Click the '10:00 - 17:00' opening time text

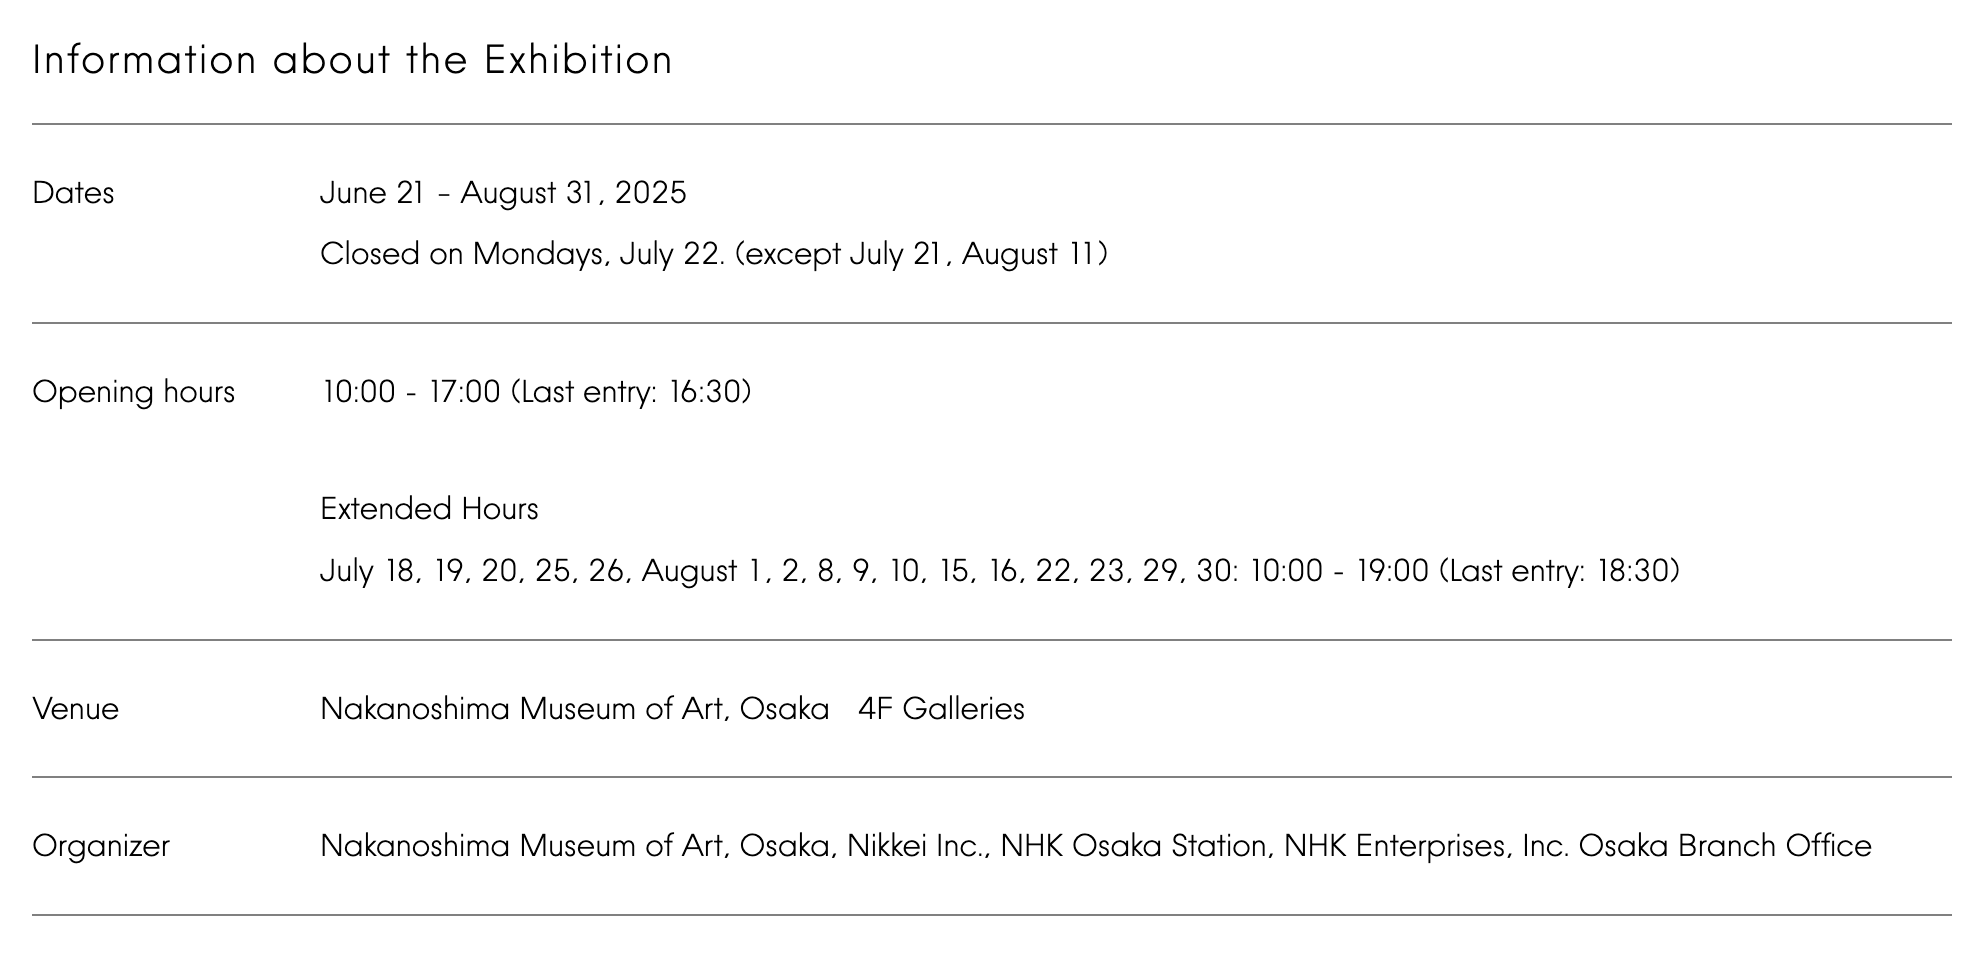click(x=411, y=392)
